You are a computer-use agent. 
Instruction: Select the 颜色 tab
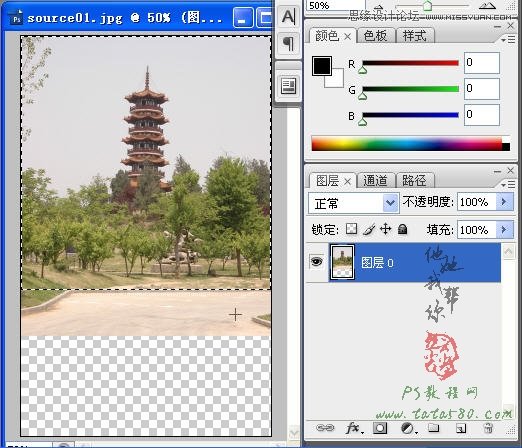[x=327, y=36]
